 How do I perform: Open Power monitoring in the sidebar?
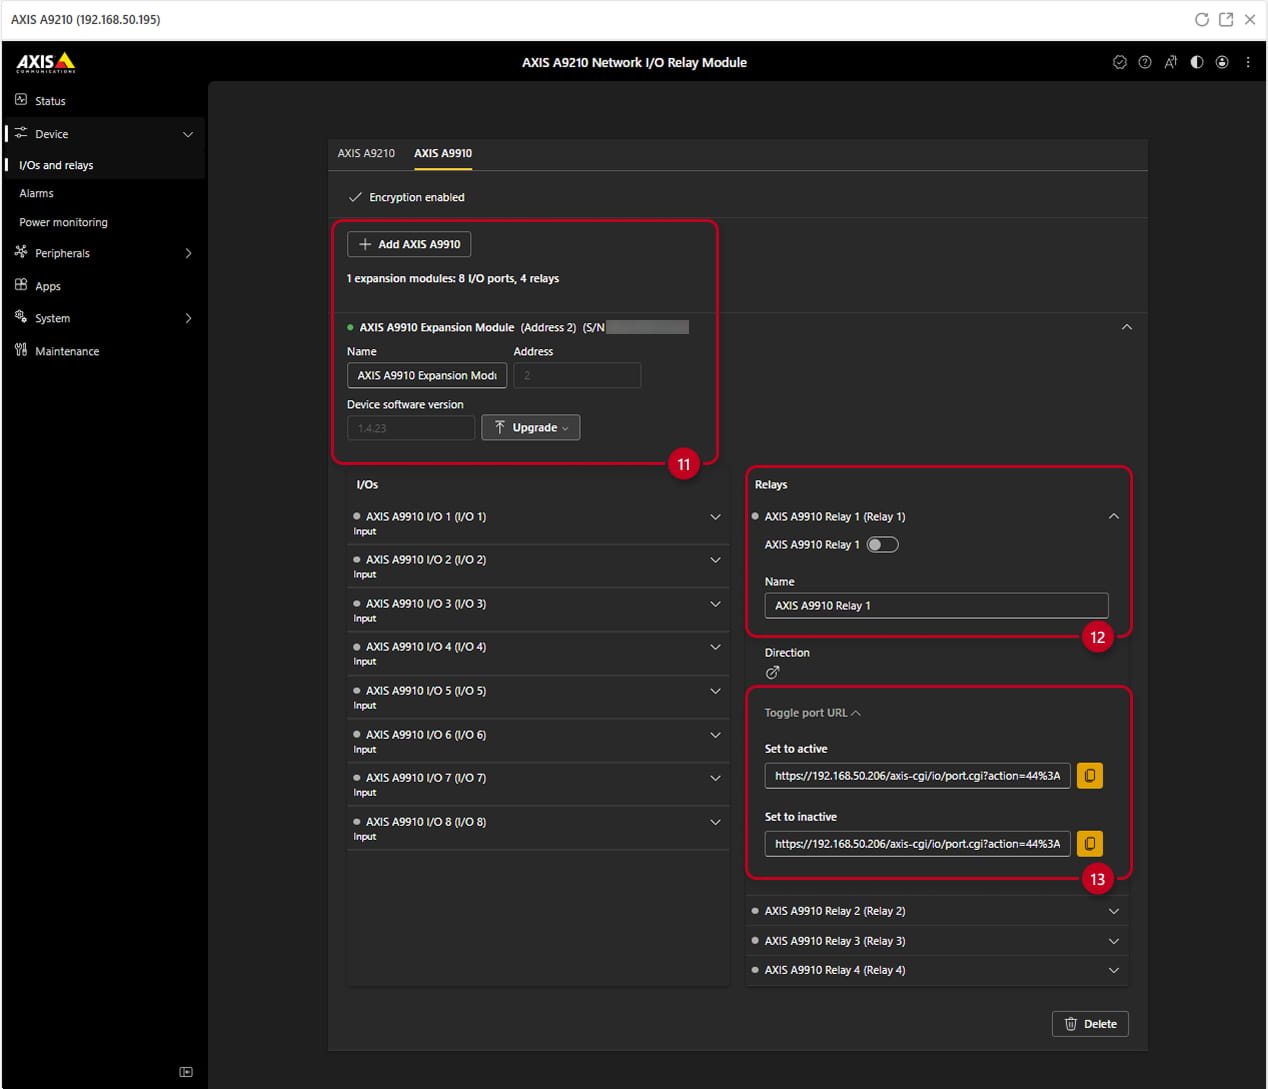[x=63, y=222]
